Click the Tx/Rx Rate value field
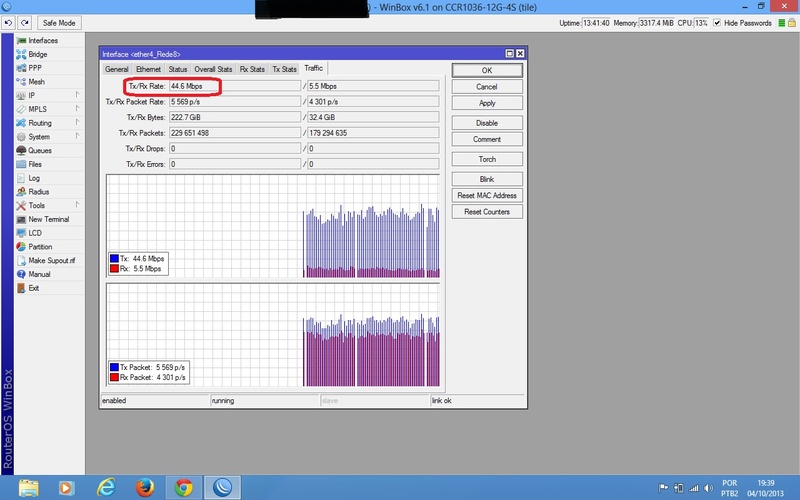800x500 pixels. pos(234,87)
